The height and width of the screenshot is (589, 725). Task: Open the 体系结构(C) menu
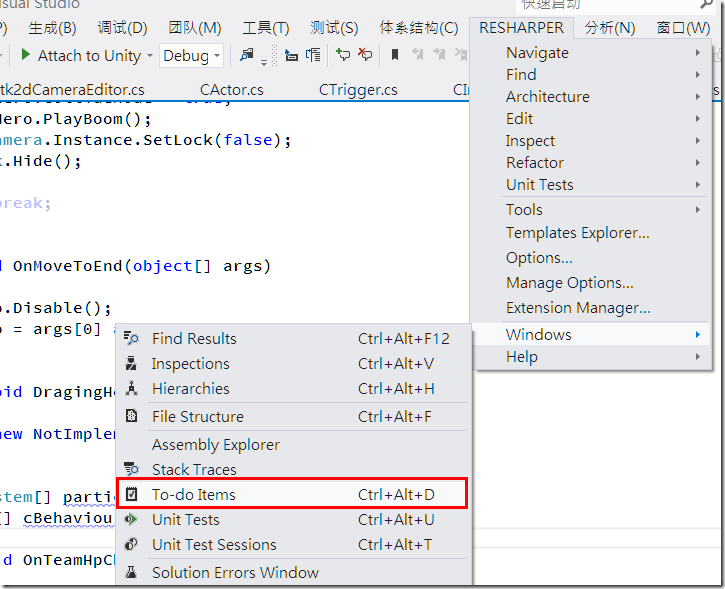(419, 28)
